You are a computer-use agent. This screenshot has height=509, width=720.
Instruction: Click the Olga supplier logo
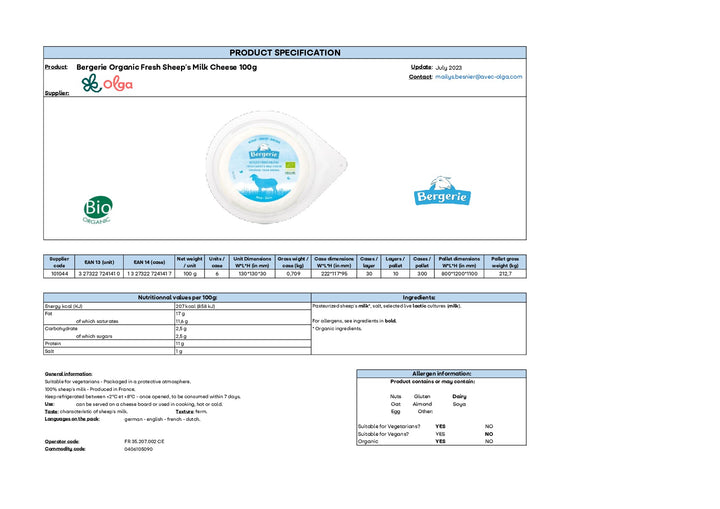coord(107,83)
